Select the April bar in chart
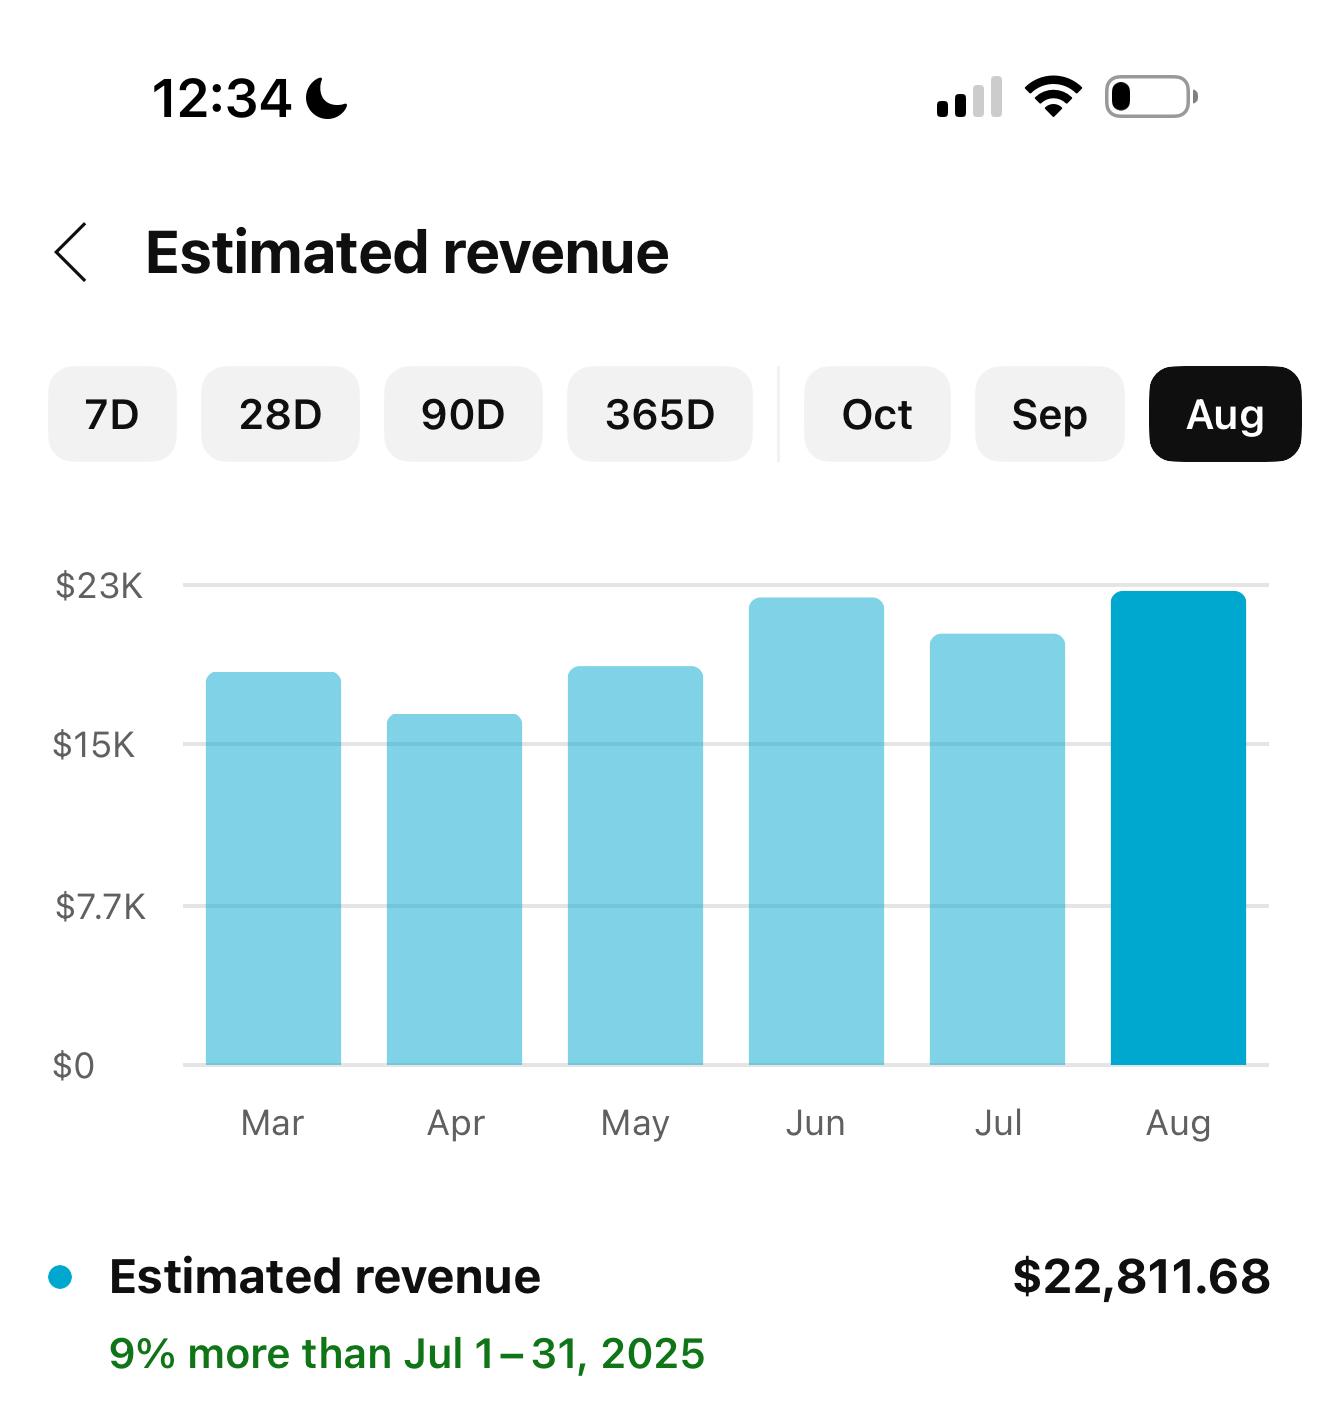 click(454, 889)
